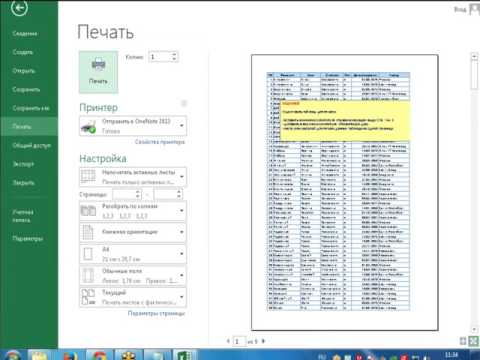This screenshot has height=360, width=480.
Task: Click the print preview page thumbnail
Action: click(345, 193)
